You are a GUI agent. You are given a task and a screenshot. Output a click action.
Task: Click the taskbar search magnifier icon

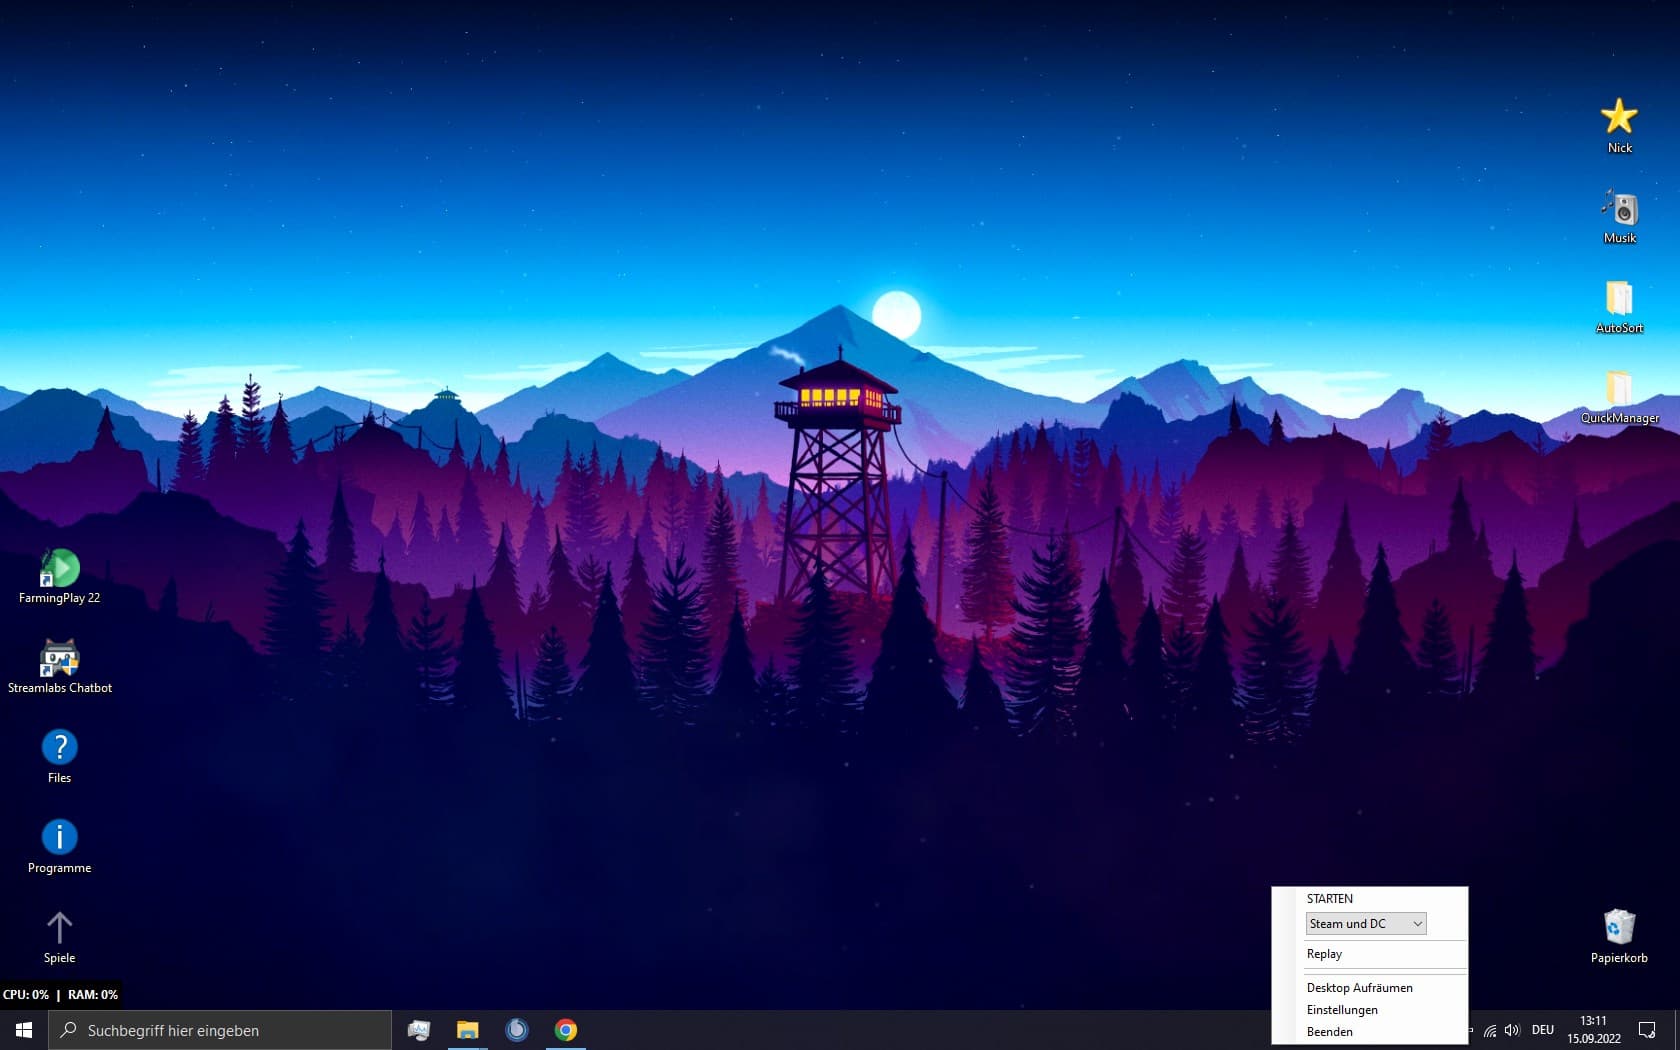pyautogui.click(x=68, y=1030)
